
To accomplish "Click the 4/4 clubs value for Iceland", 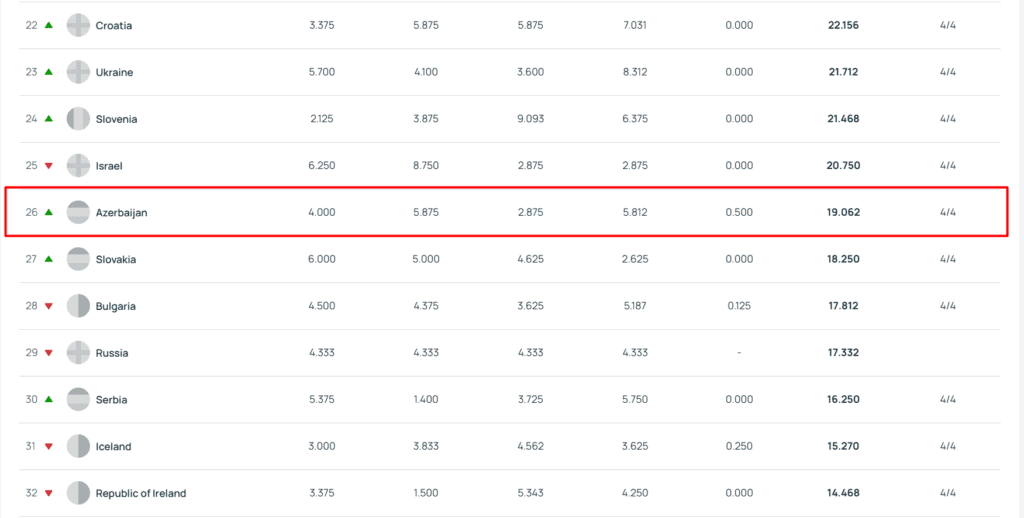I will [x=948, y=446].
